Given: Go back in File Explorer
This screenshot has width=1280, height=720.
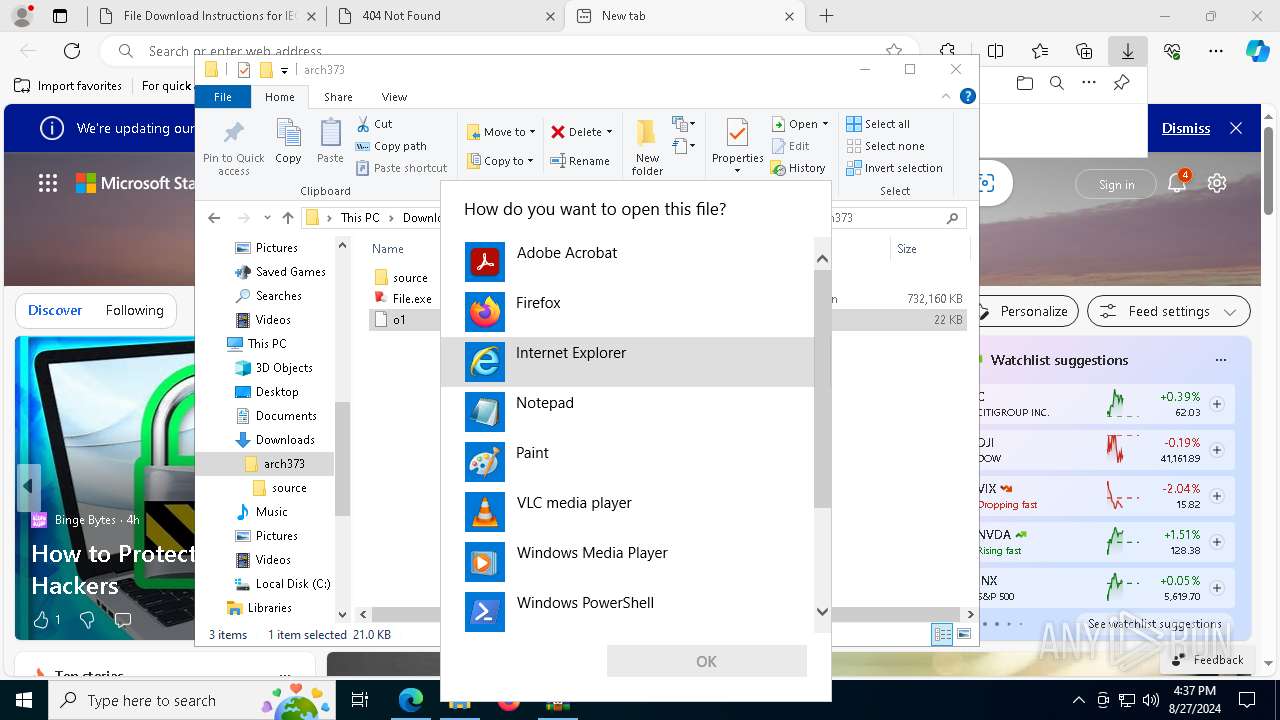Looking at the screenshot, I should (x=214, y=218).
